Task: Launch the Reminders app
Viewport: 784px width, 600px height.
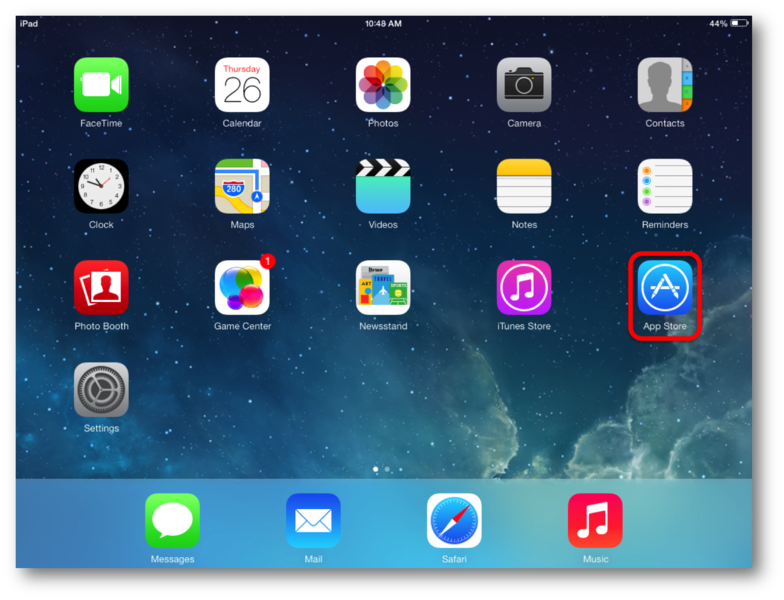Action: click(665, 186)
